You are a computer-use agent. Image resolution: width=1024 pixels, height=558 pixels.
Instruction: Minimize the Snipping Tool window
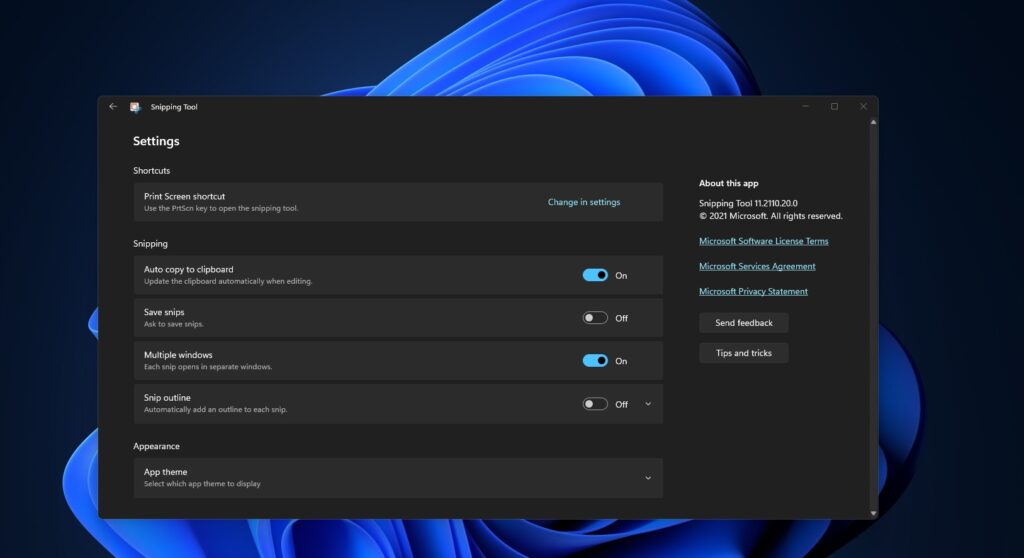click(x=805, y=106)
